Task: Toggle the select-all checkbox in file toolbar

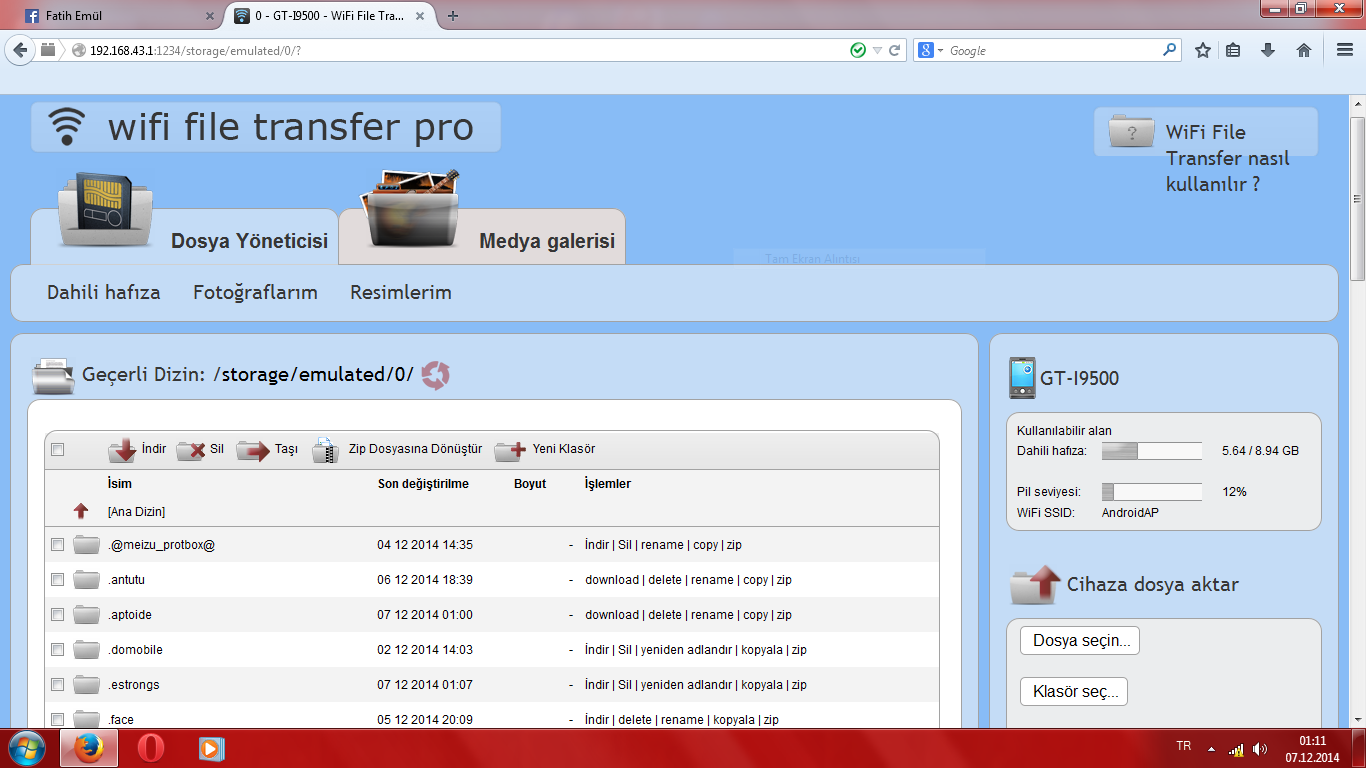Action: [x=58, y=450]
